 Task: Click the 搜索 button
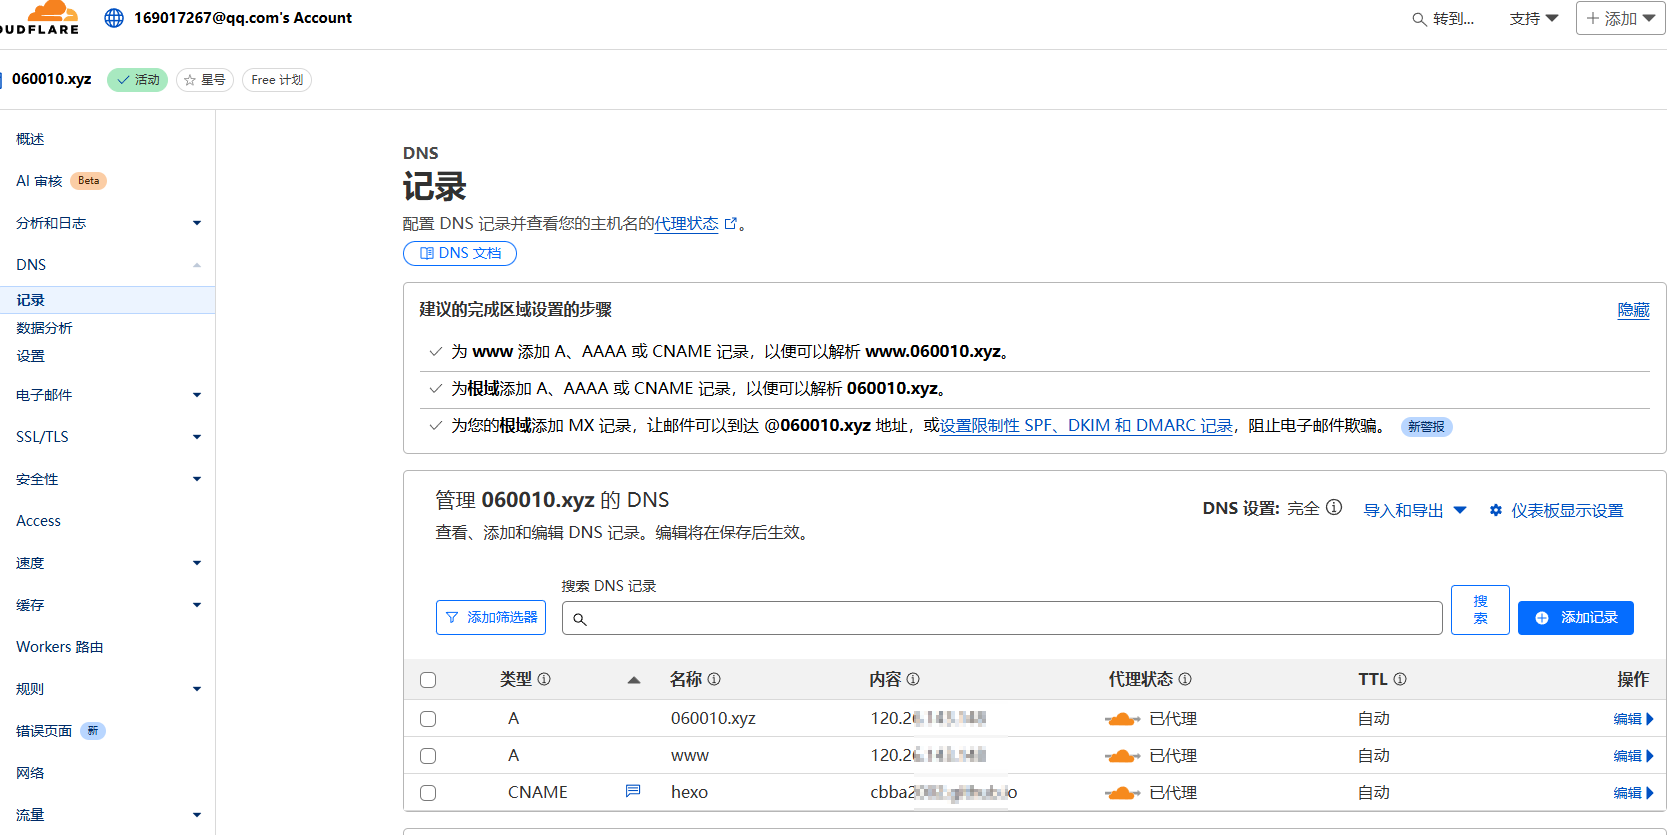point(1480,610)
